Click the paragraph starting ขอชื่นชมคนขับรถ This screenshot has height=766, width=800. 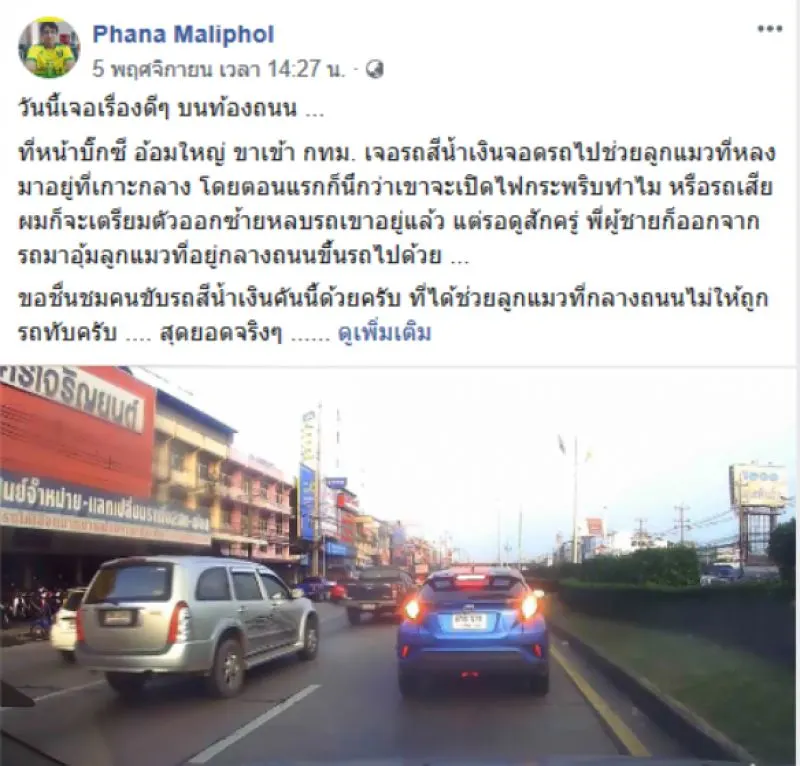393,315
